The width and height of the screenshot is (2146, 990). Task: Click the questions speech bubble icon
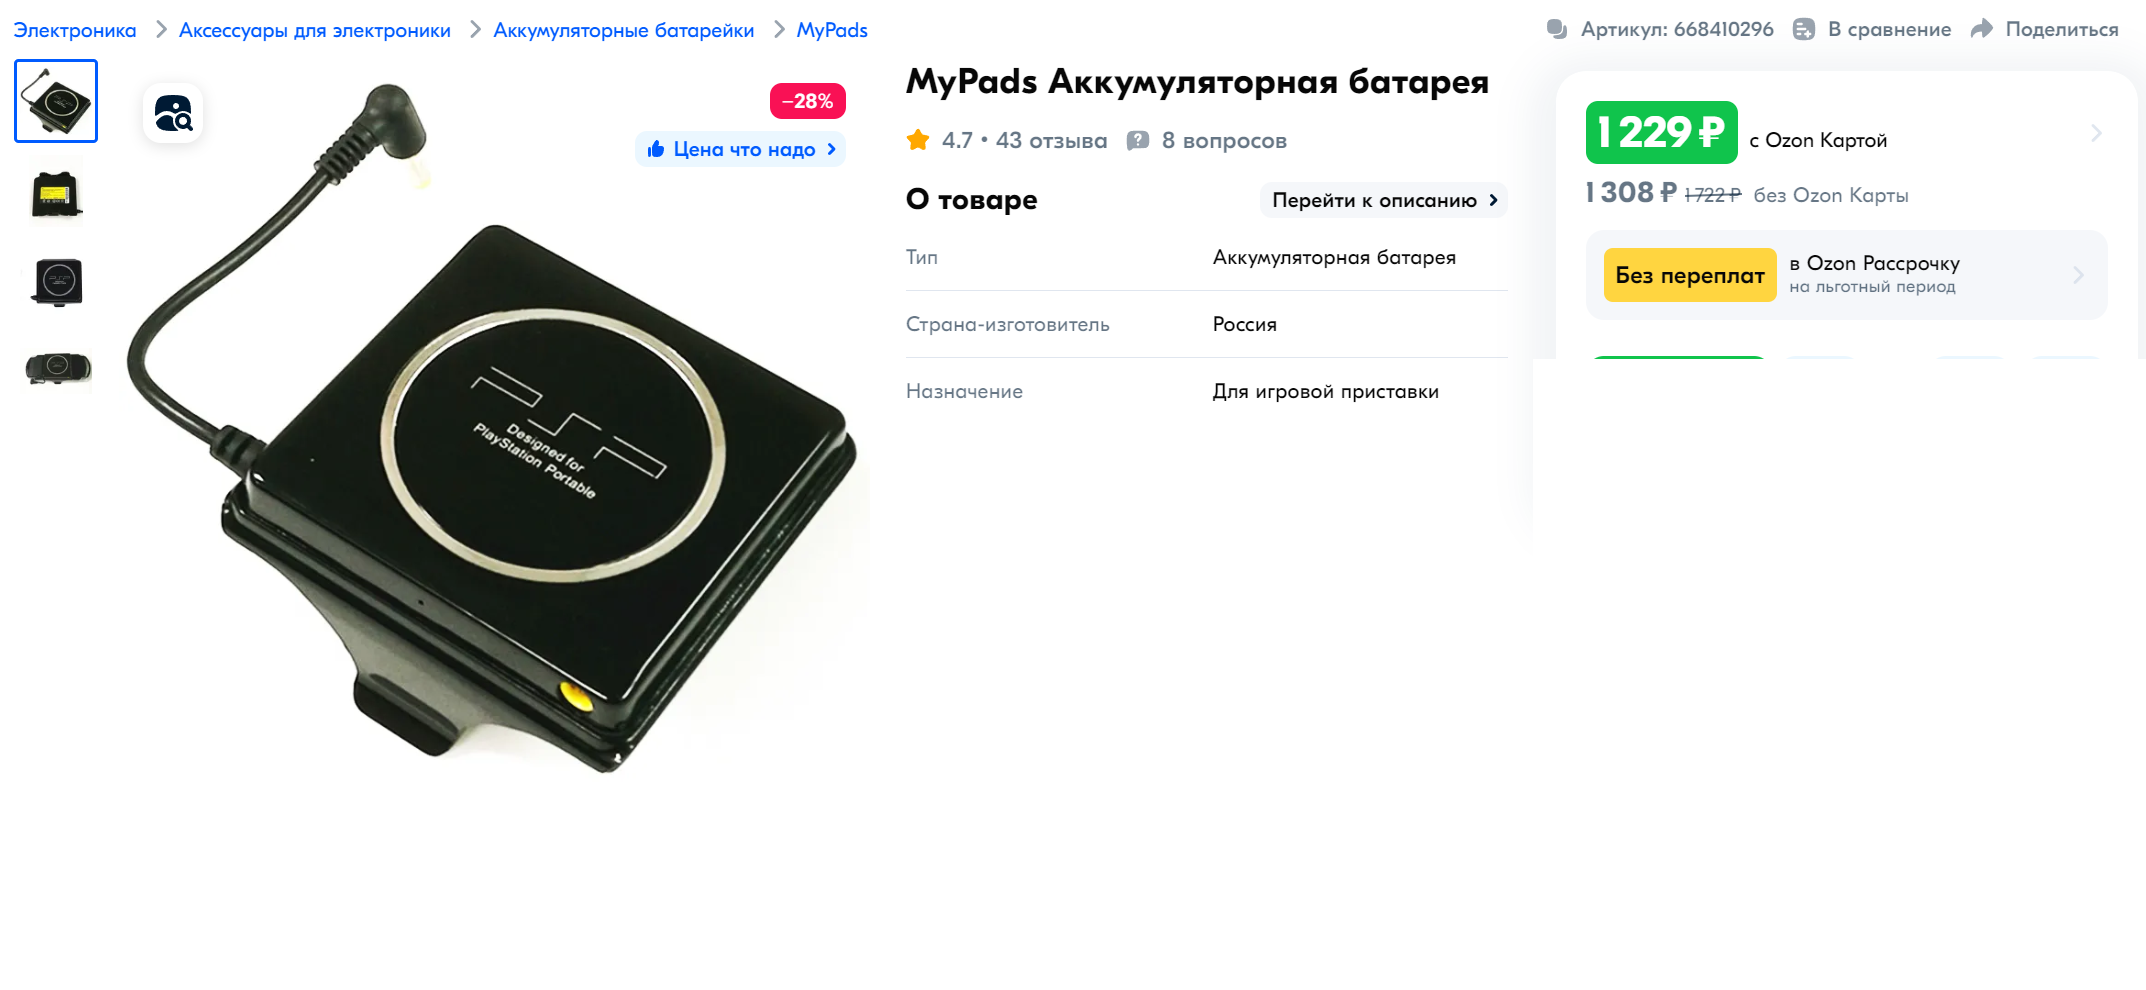[1137, 141]
